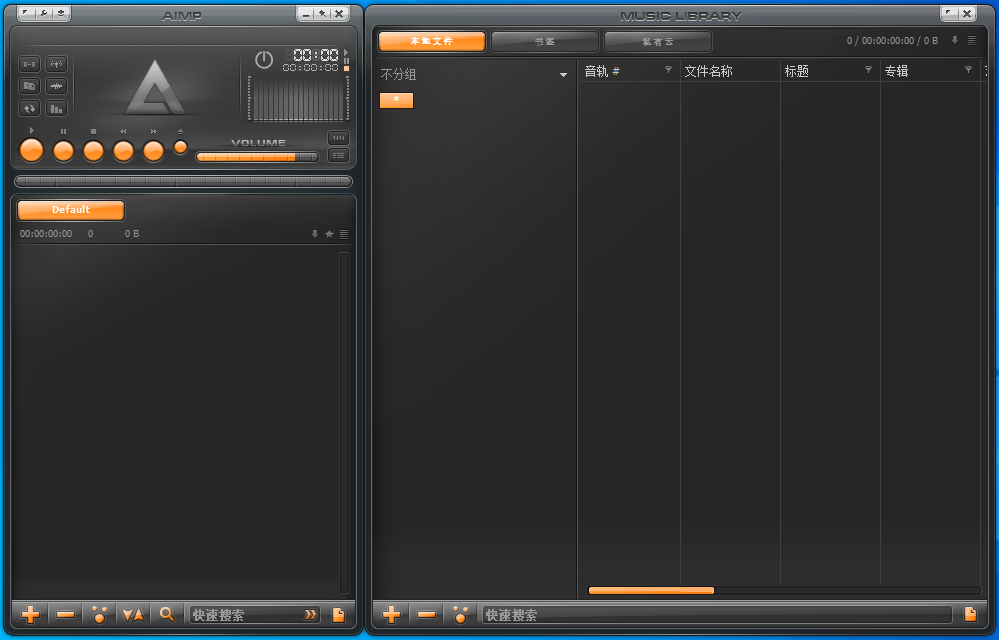Click the visualization spectrum display

click(x=298, y=99)
